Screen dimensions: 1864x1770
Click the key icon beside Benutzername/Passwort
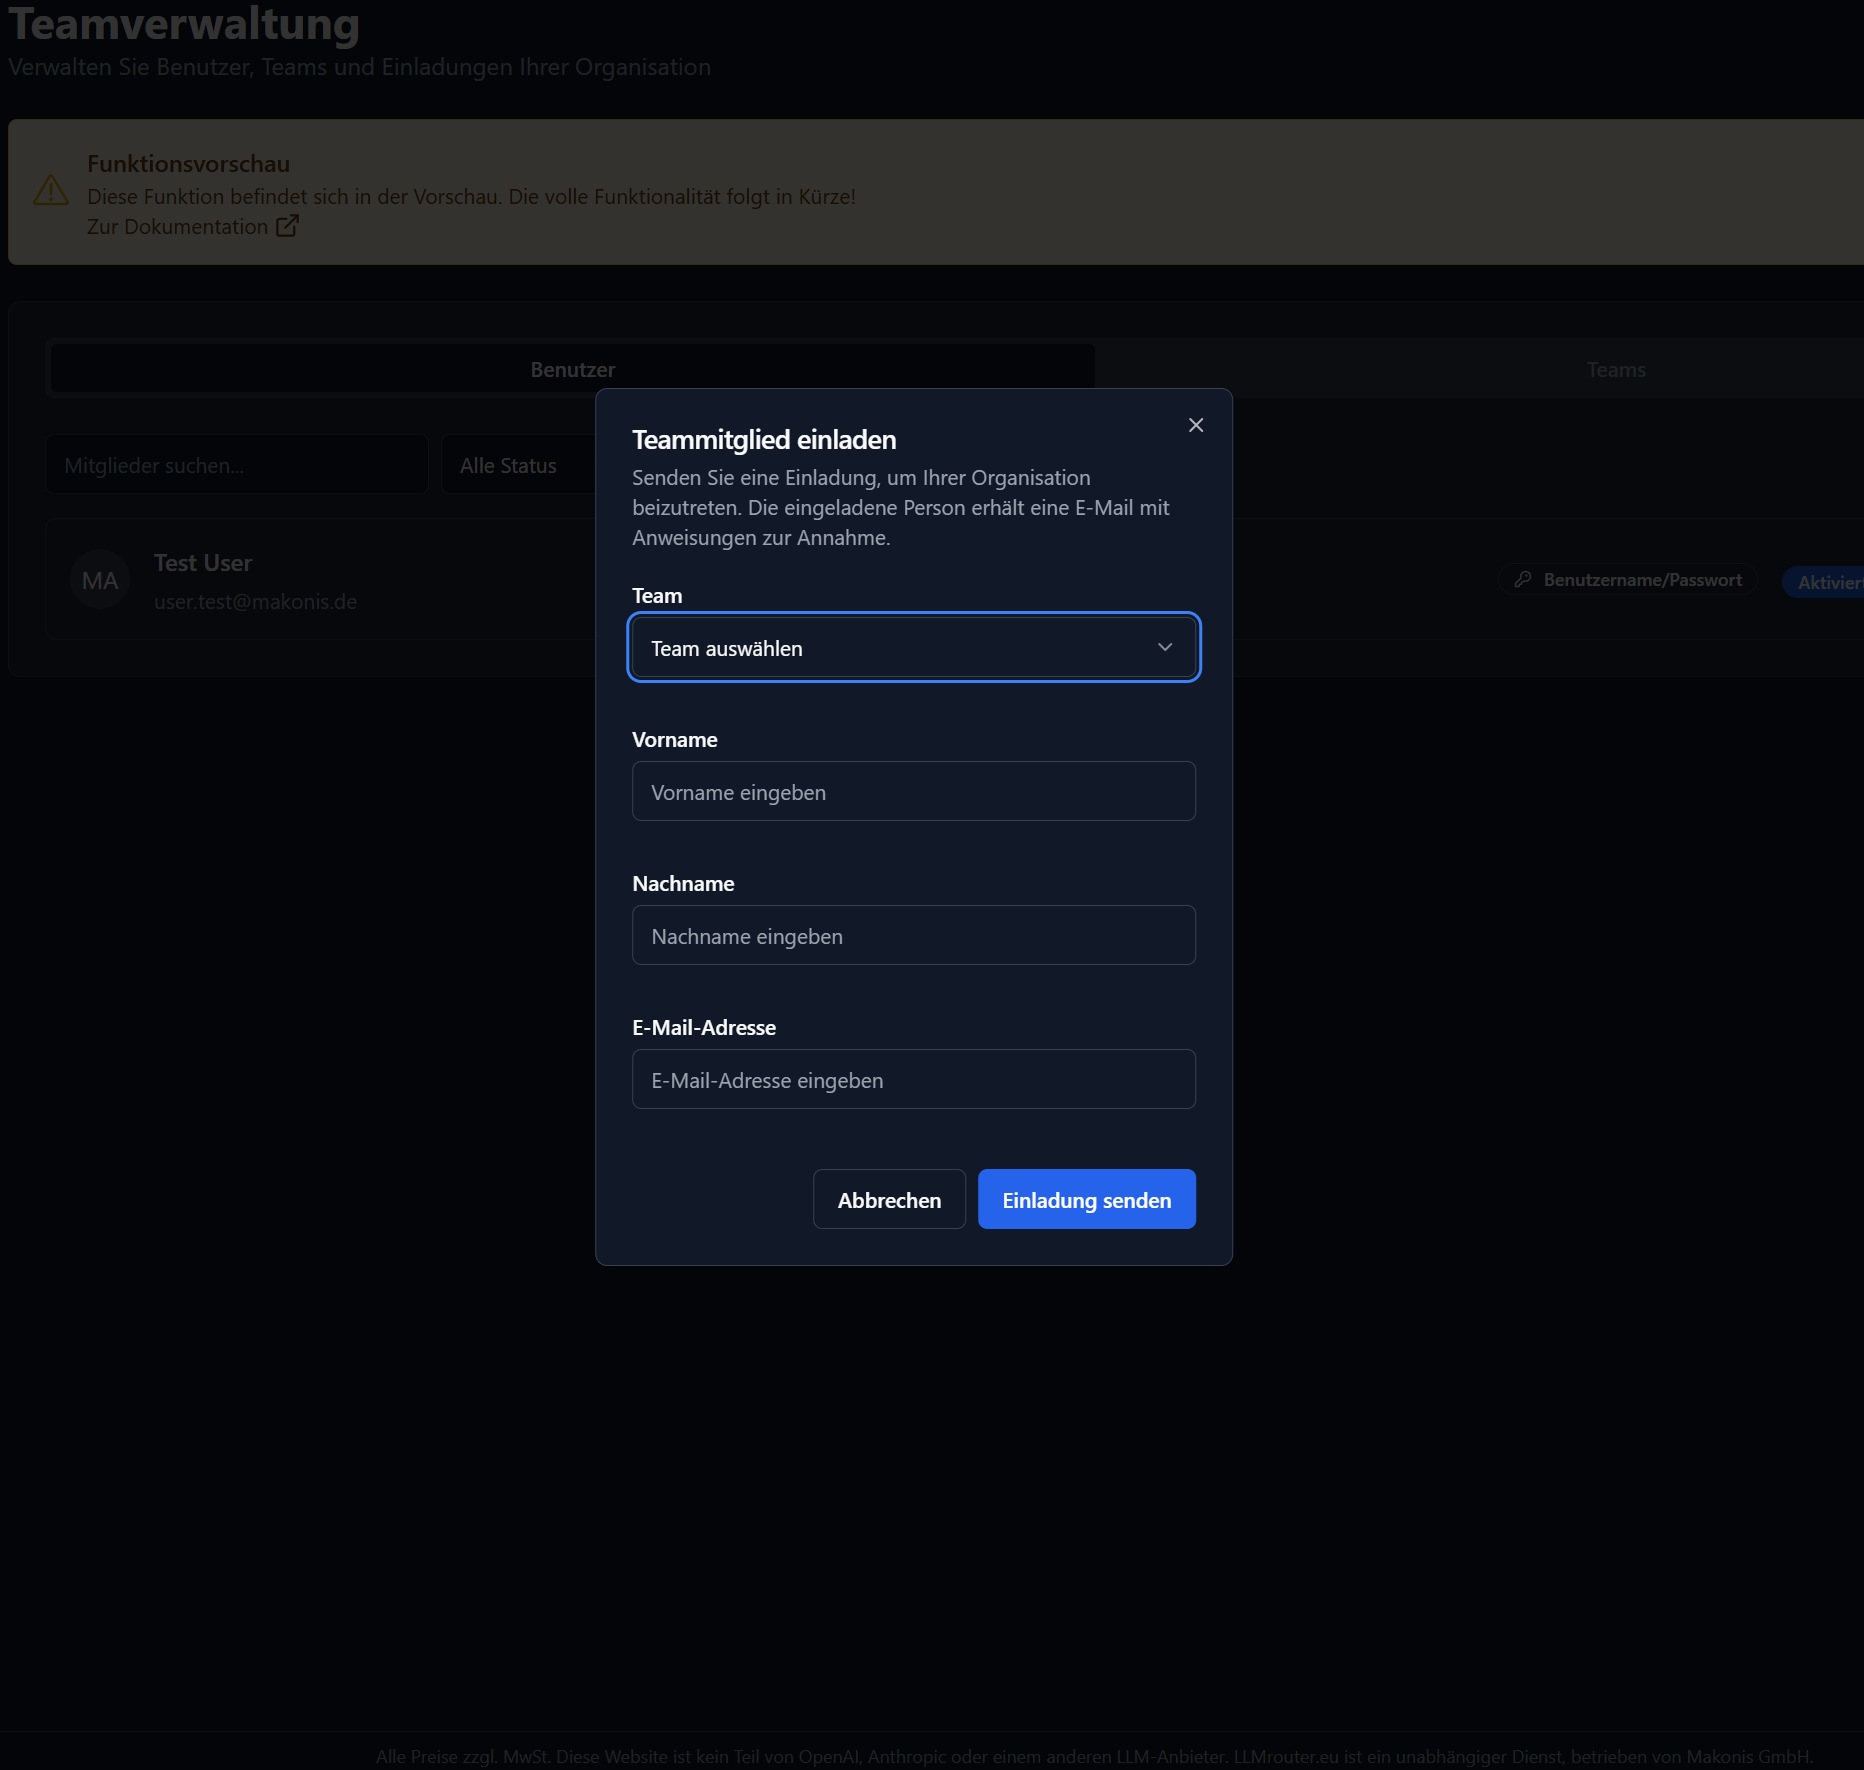pyautogui.click(x=1523, y=580)
